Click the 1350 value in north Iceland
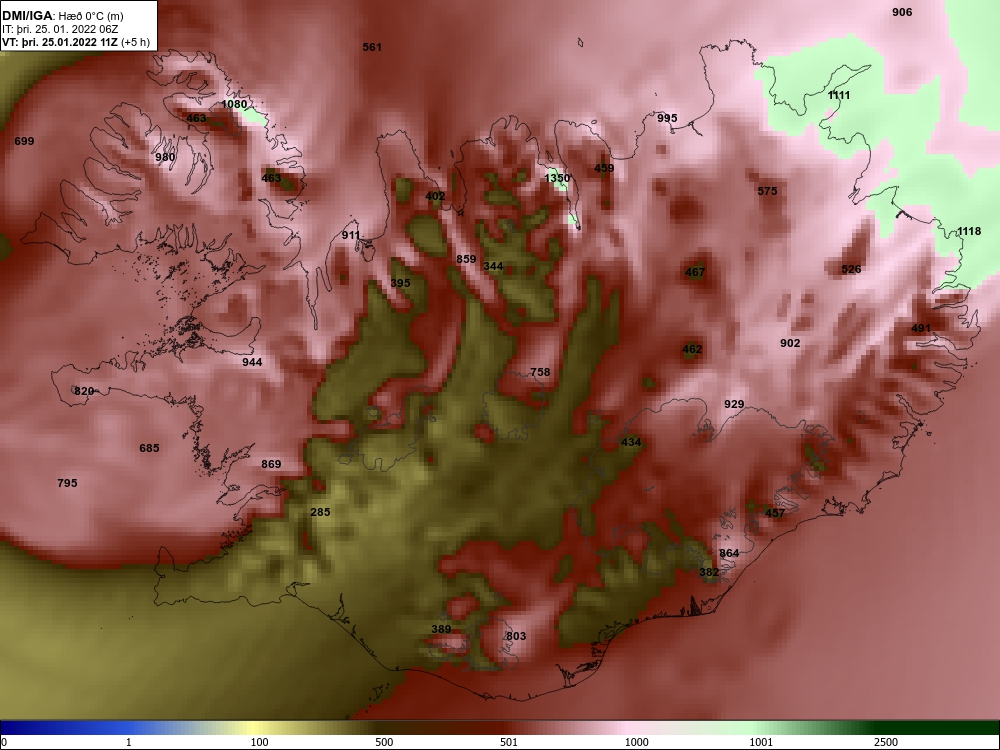This screenshot has width=1000, height=750. click(x=557, y=179)
